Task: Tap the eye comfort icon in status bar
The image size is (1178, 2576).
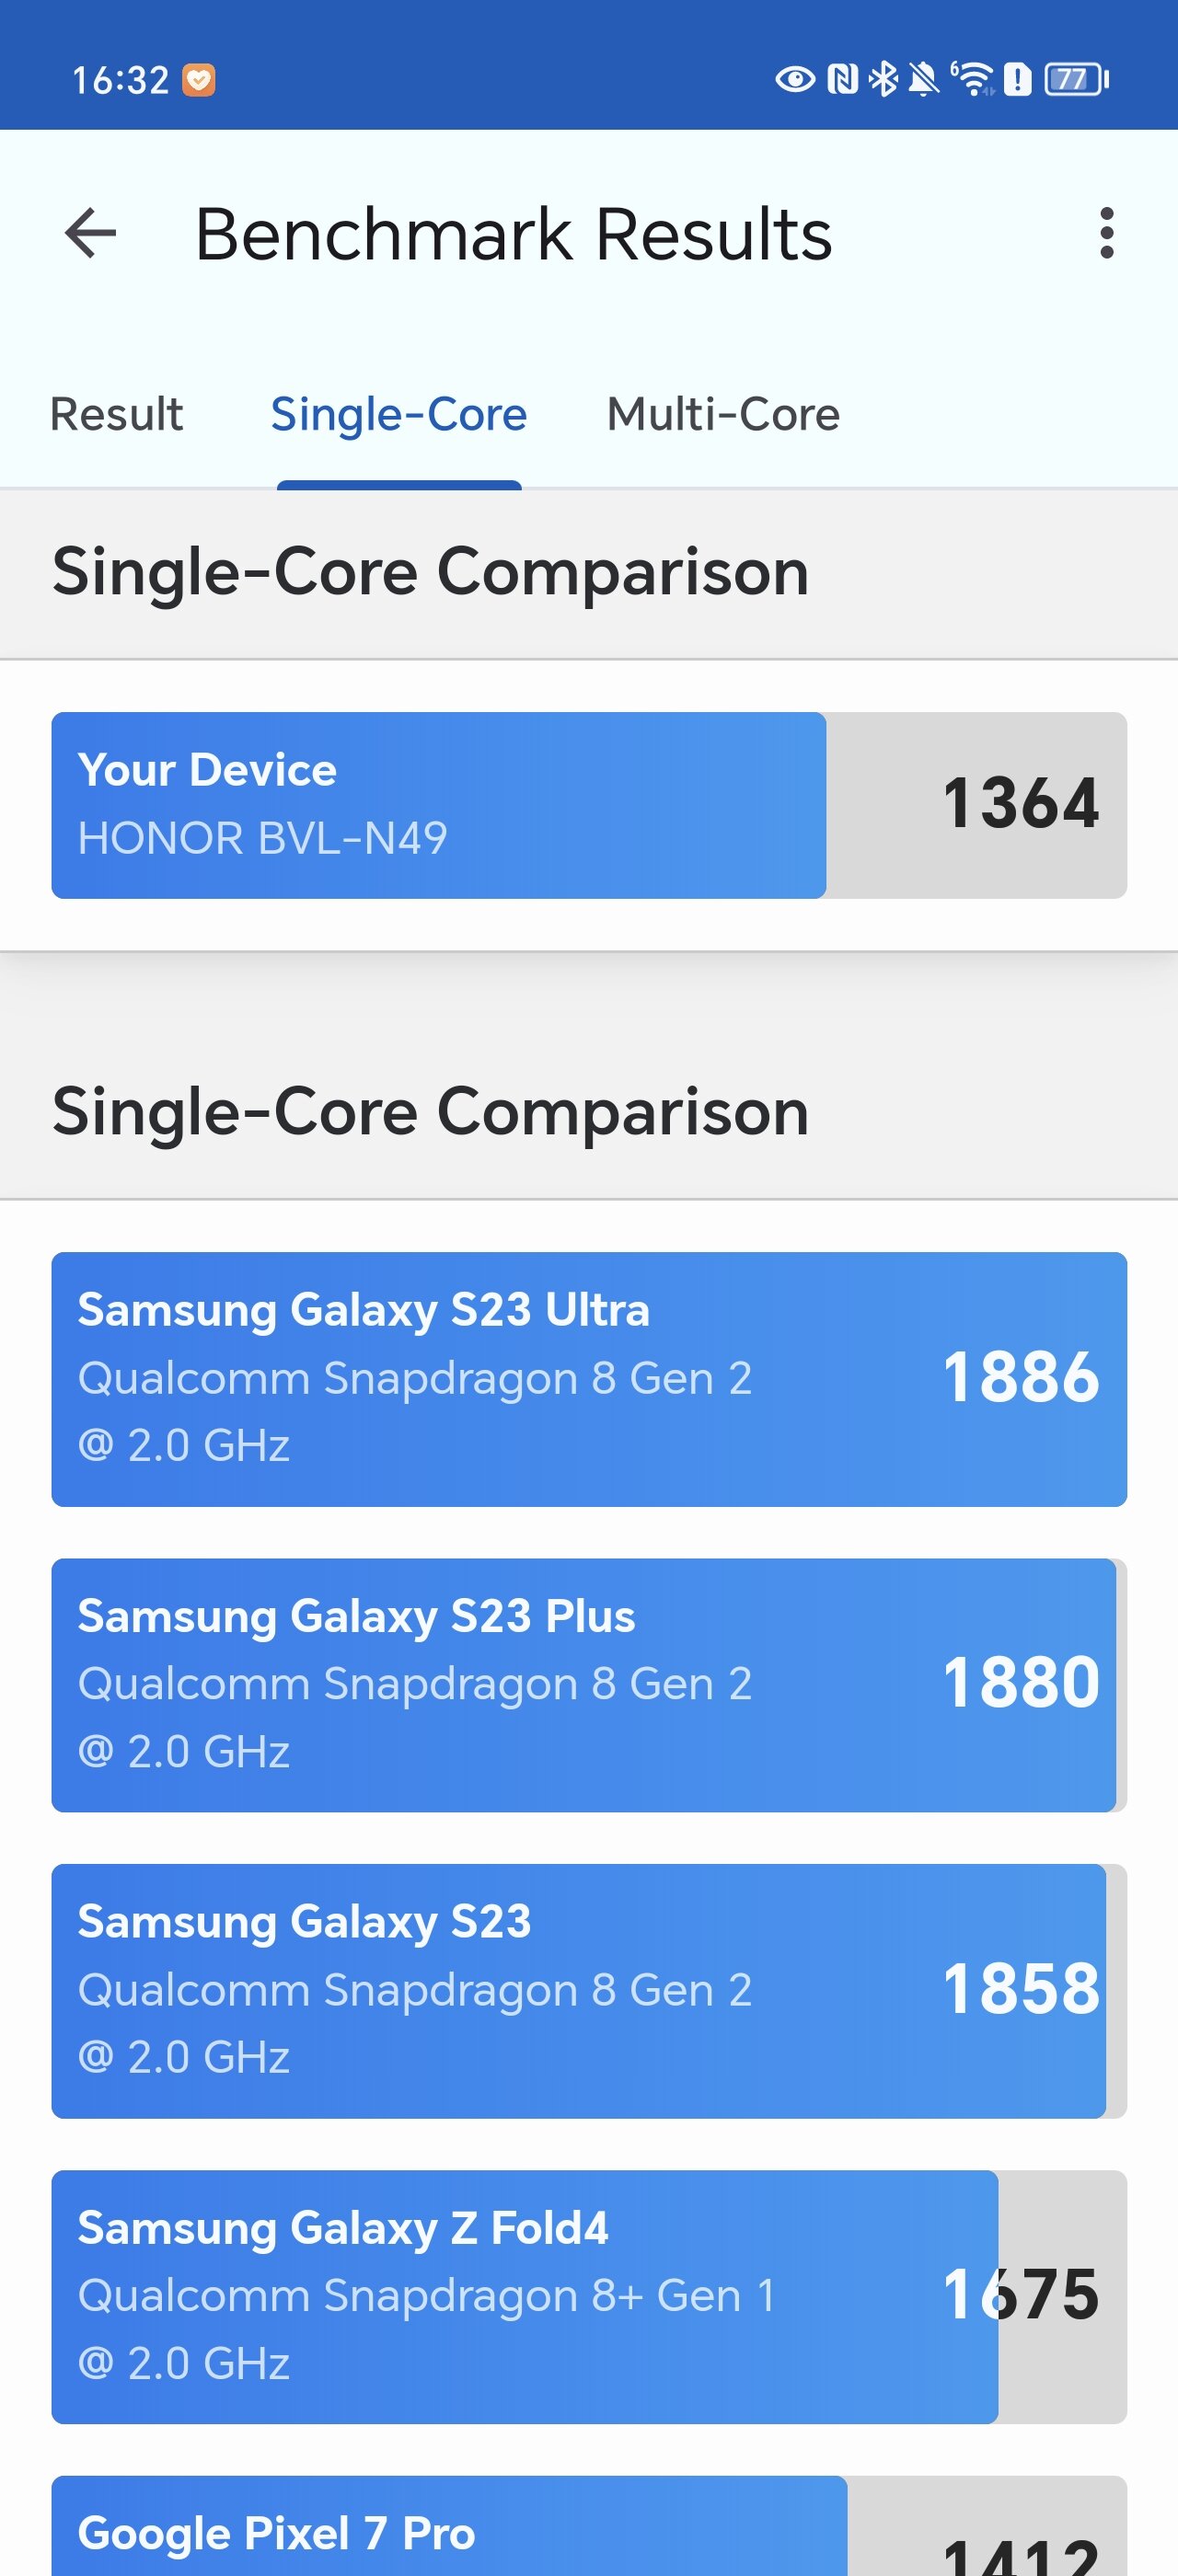Action: click(795, 79)
